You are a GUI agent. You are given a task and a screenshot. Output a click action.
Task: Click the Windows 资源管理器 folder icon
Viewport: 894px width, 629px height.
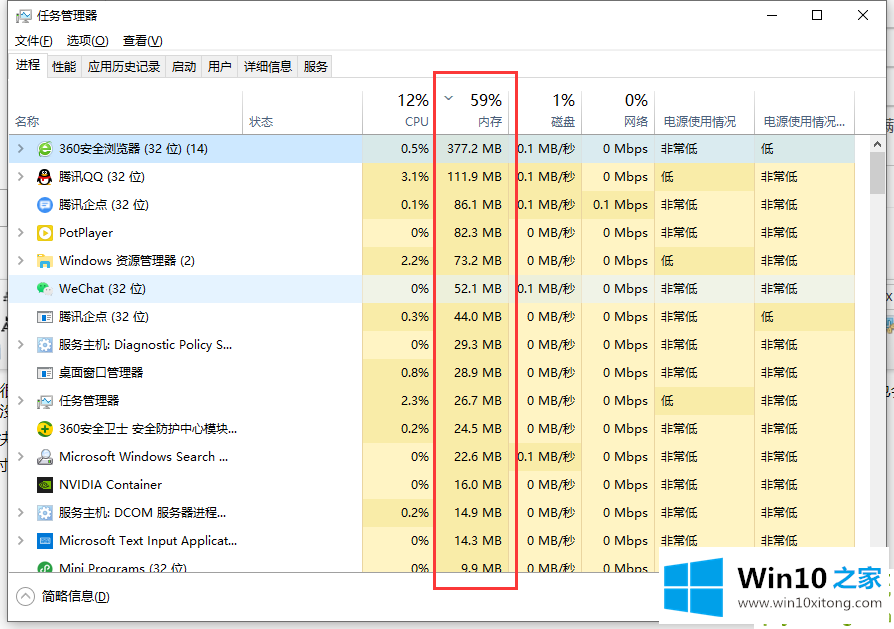(x=44, y=261)
